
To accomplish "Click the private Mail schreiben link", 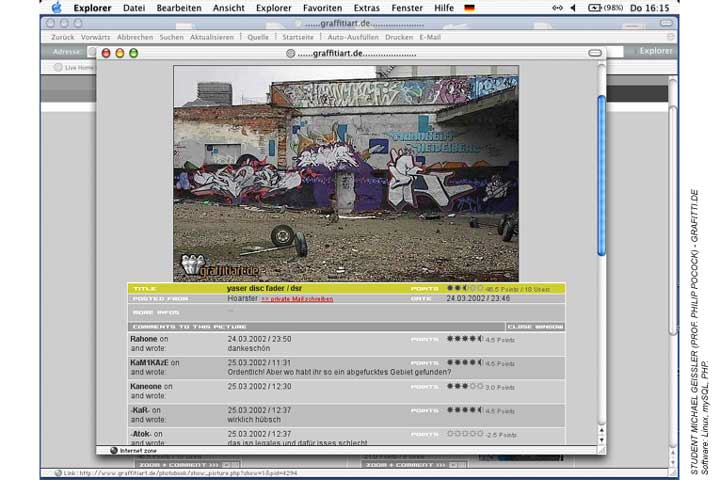I will (x=297, y=299).
